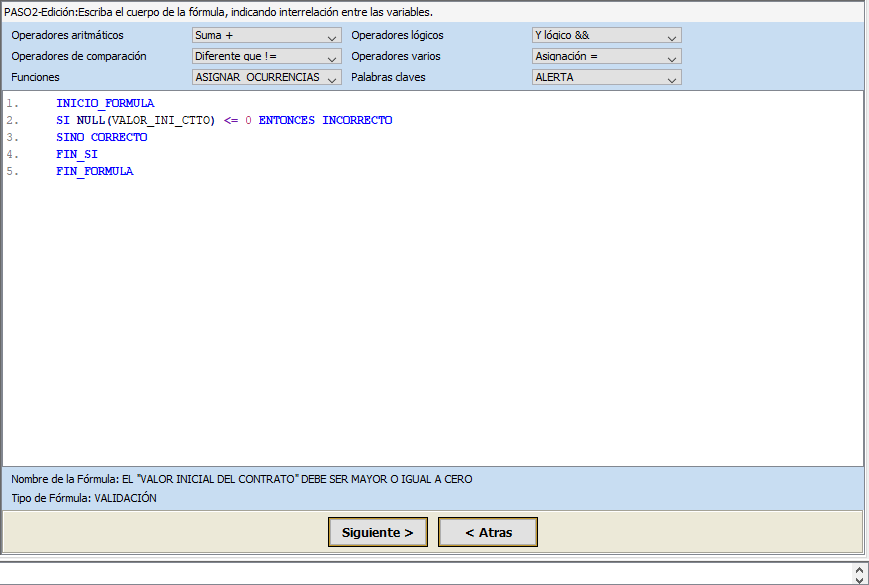The width and height of the screenshot is (869, 585).
Task: Click the VALOR_INI_CTTO variable in formula
Action: point(160,120)
